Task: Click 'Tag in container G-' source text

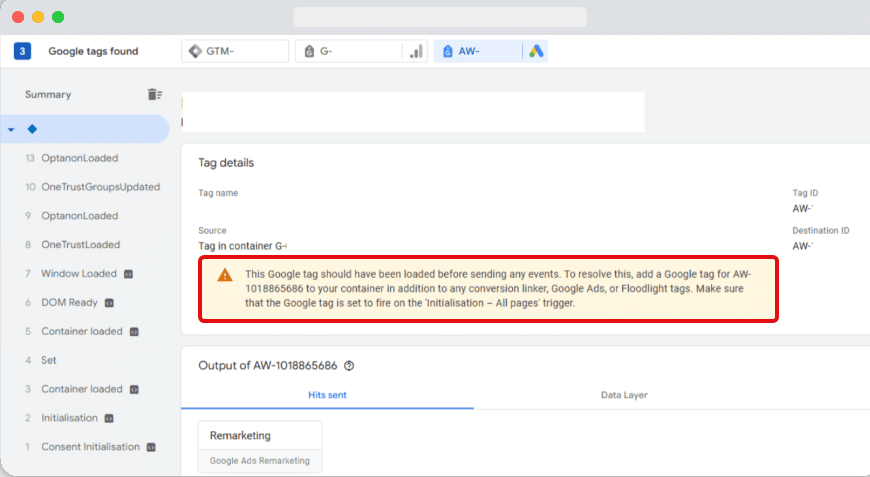Action: click(x=242, y=246)
